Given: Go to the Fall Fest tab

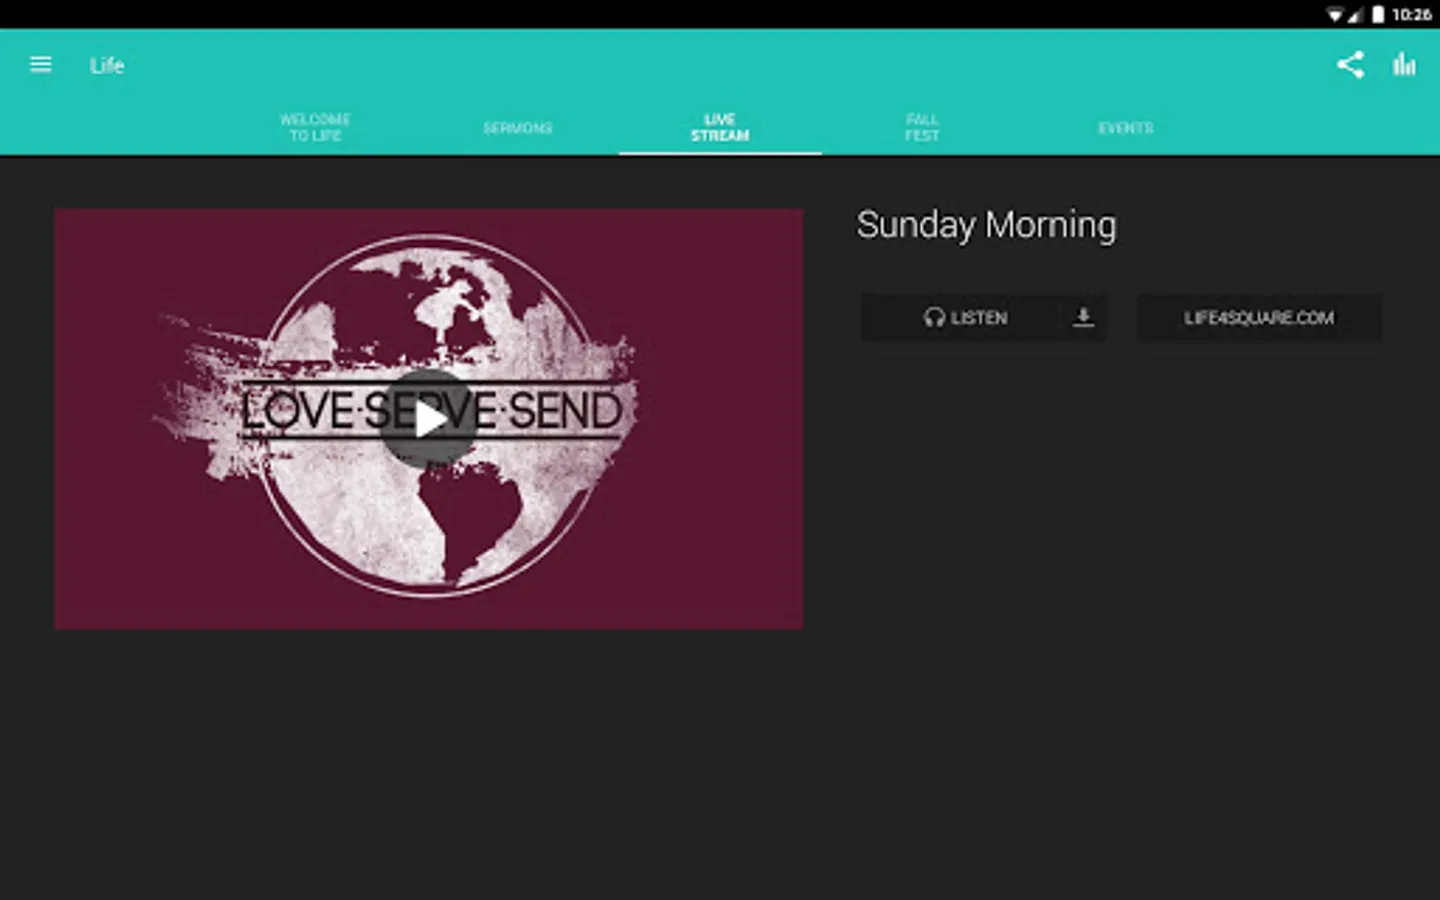Looking at the screenshot, I should [x=922, y=127].
